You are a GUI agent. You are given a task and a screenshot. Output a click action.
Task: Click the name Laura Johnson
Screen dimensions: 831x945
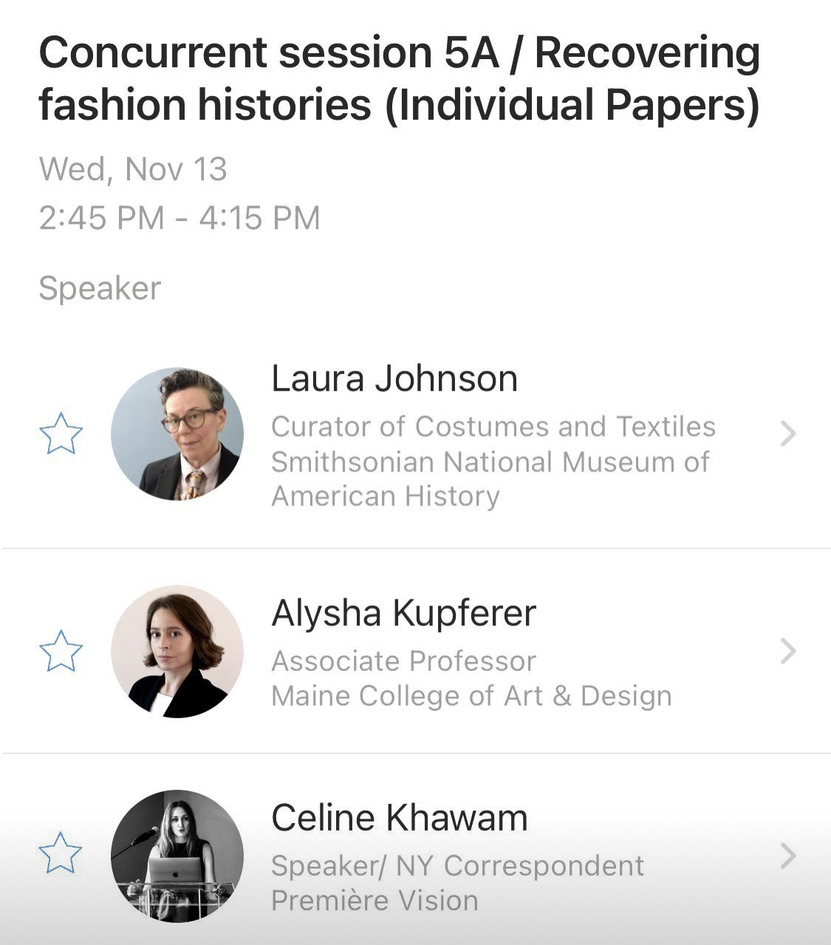394,378
